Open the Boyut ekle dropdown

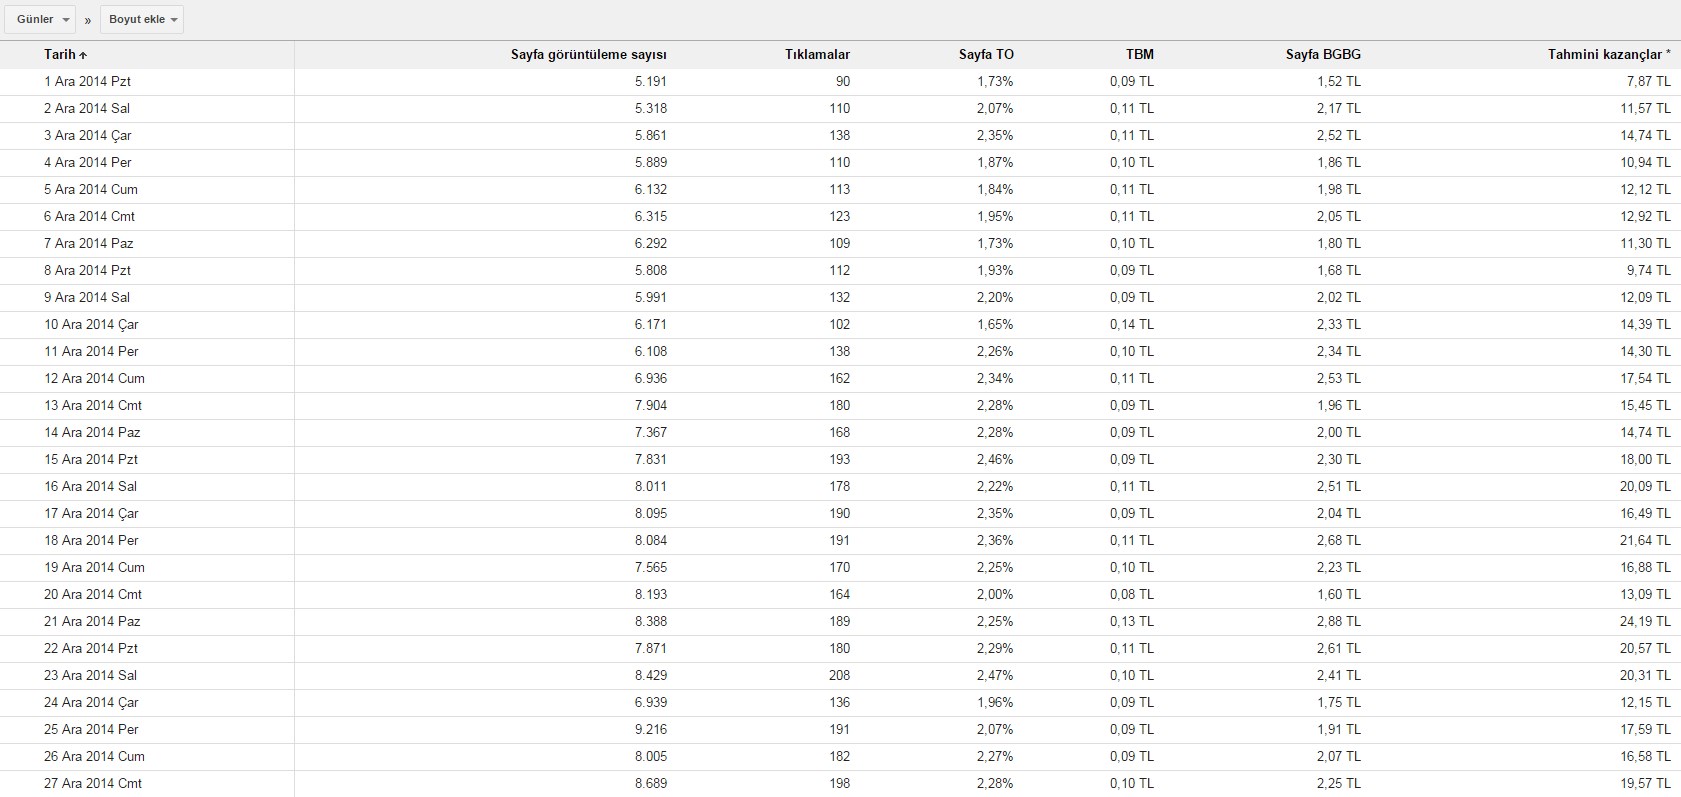coord(142,20)
